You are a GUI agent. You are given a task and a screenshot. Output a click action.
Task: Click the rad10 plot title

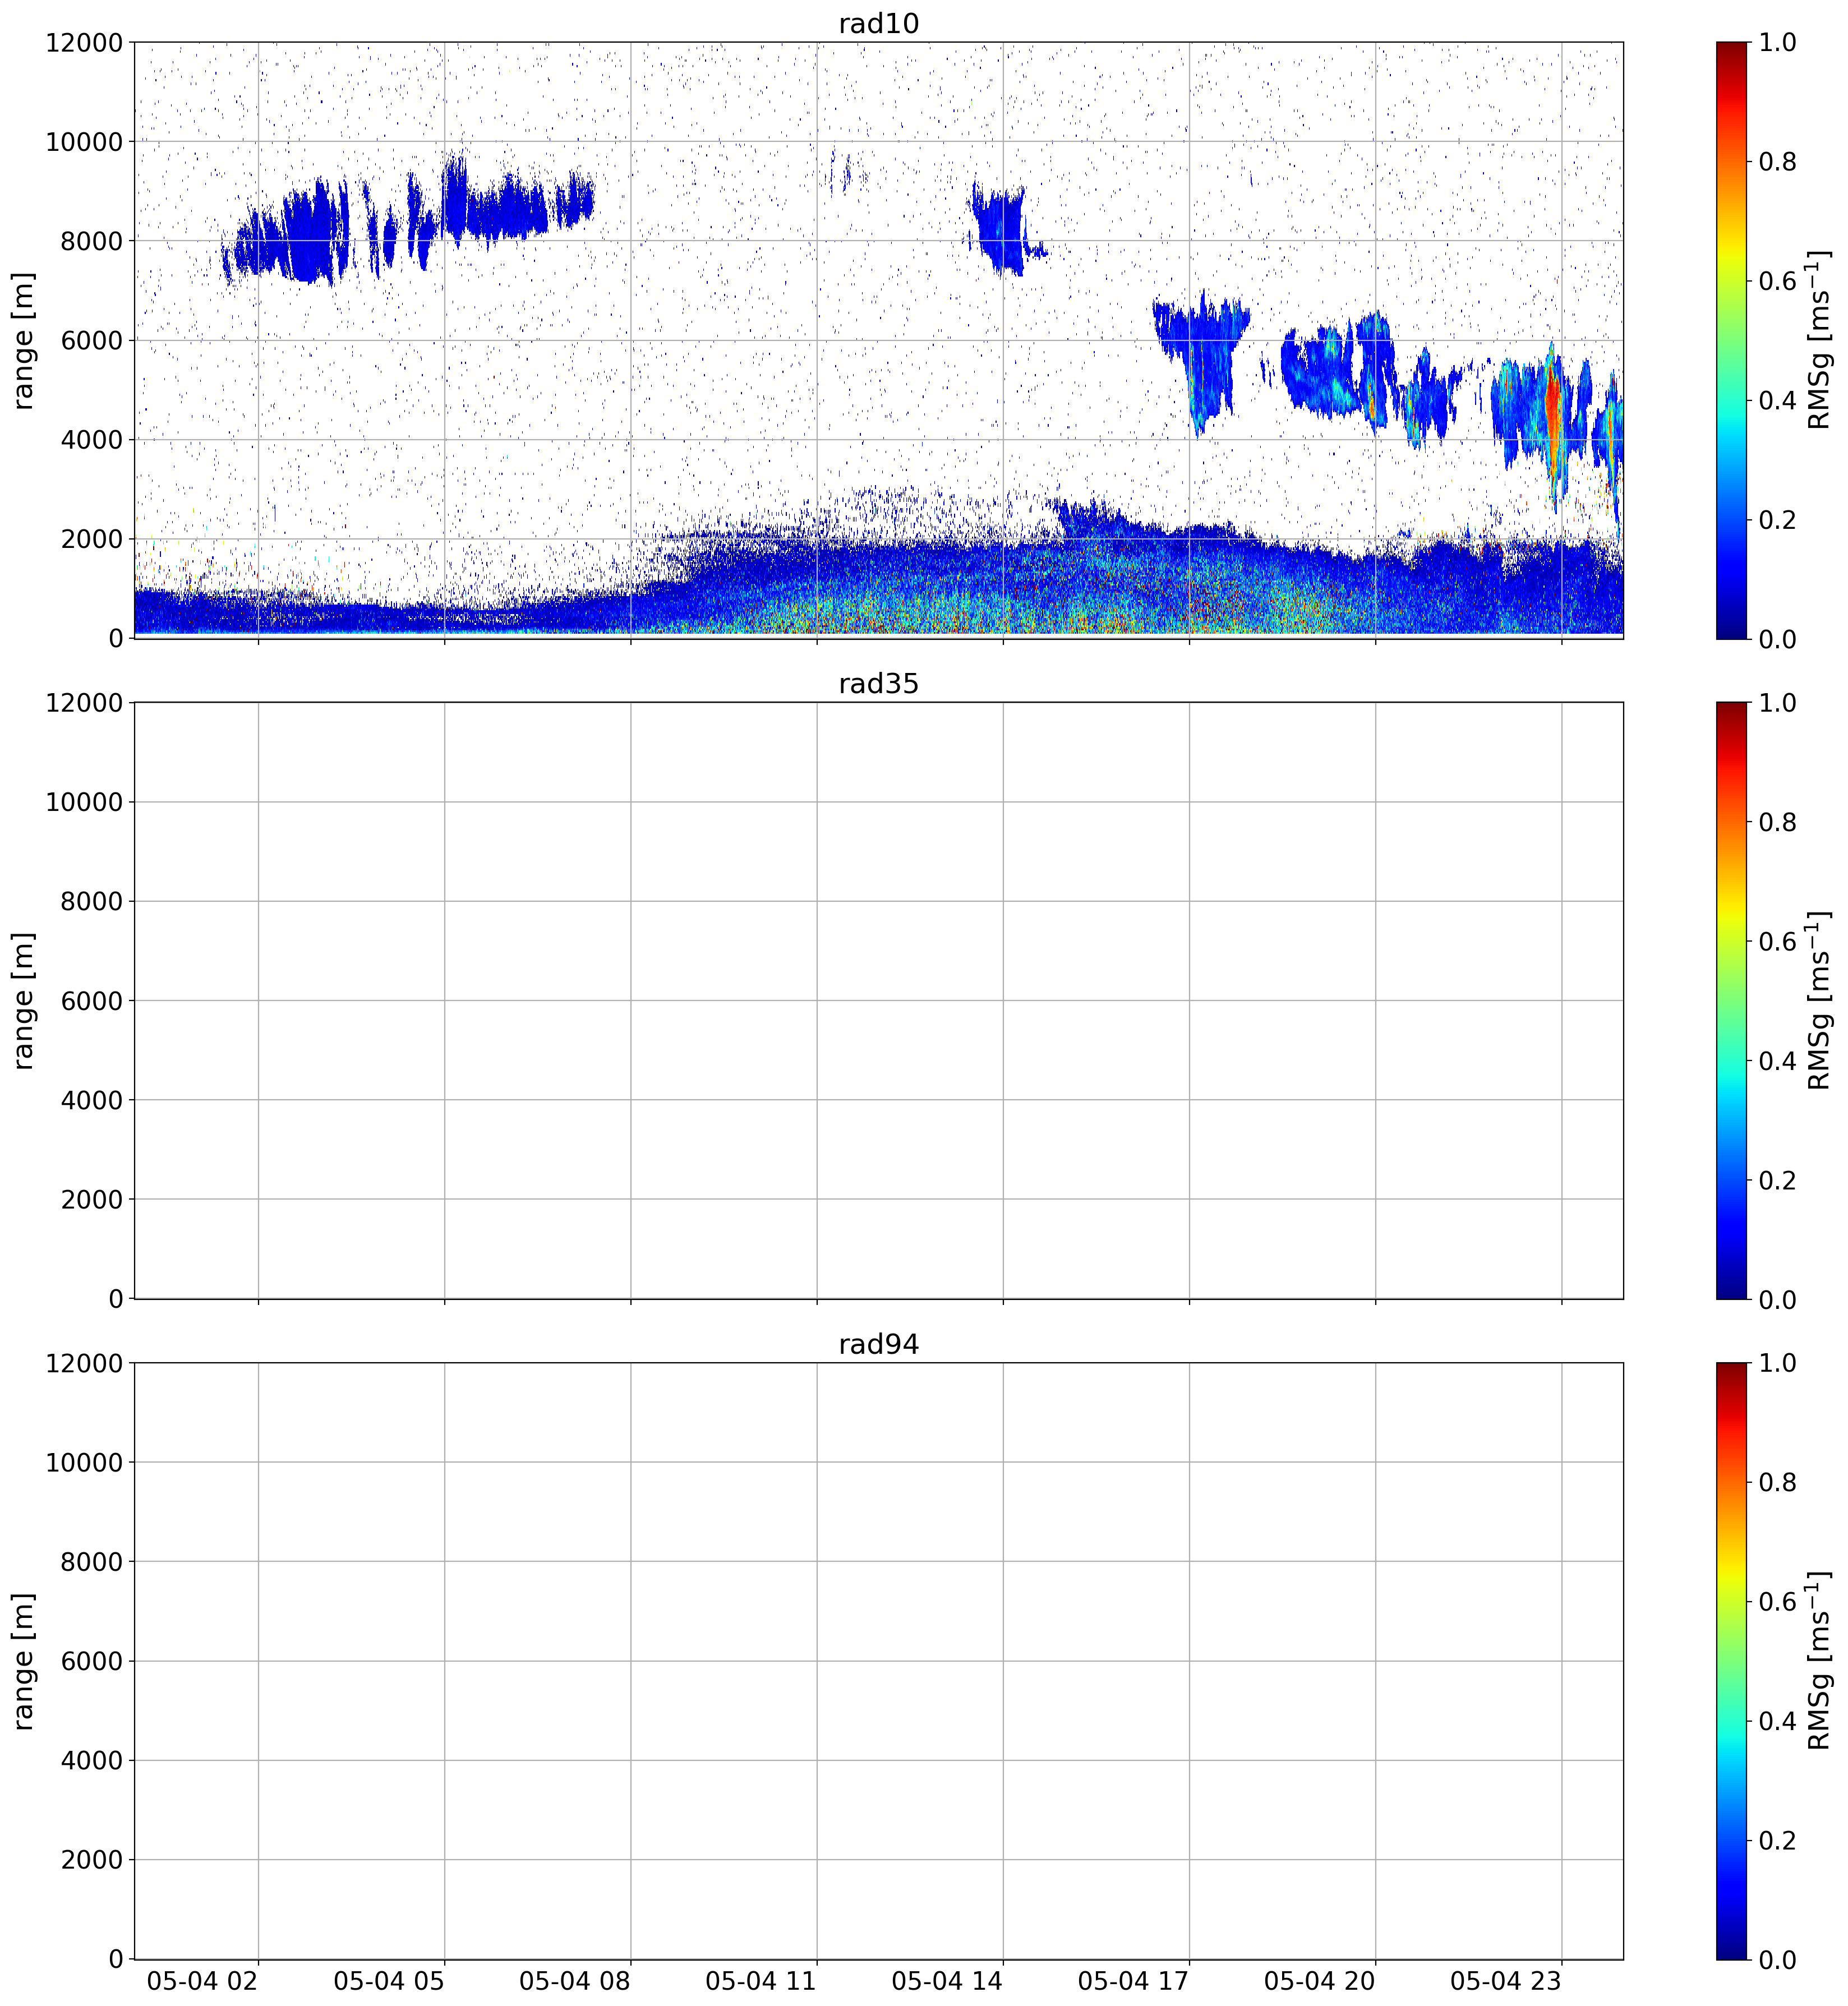878,23
